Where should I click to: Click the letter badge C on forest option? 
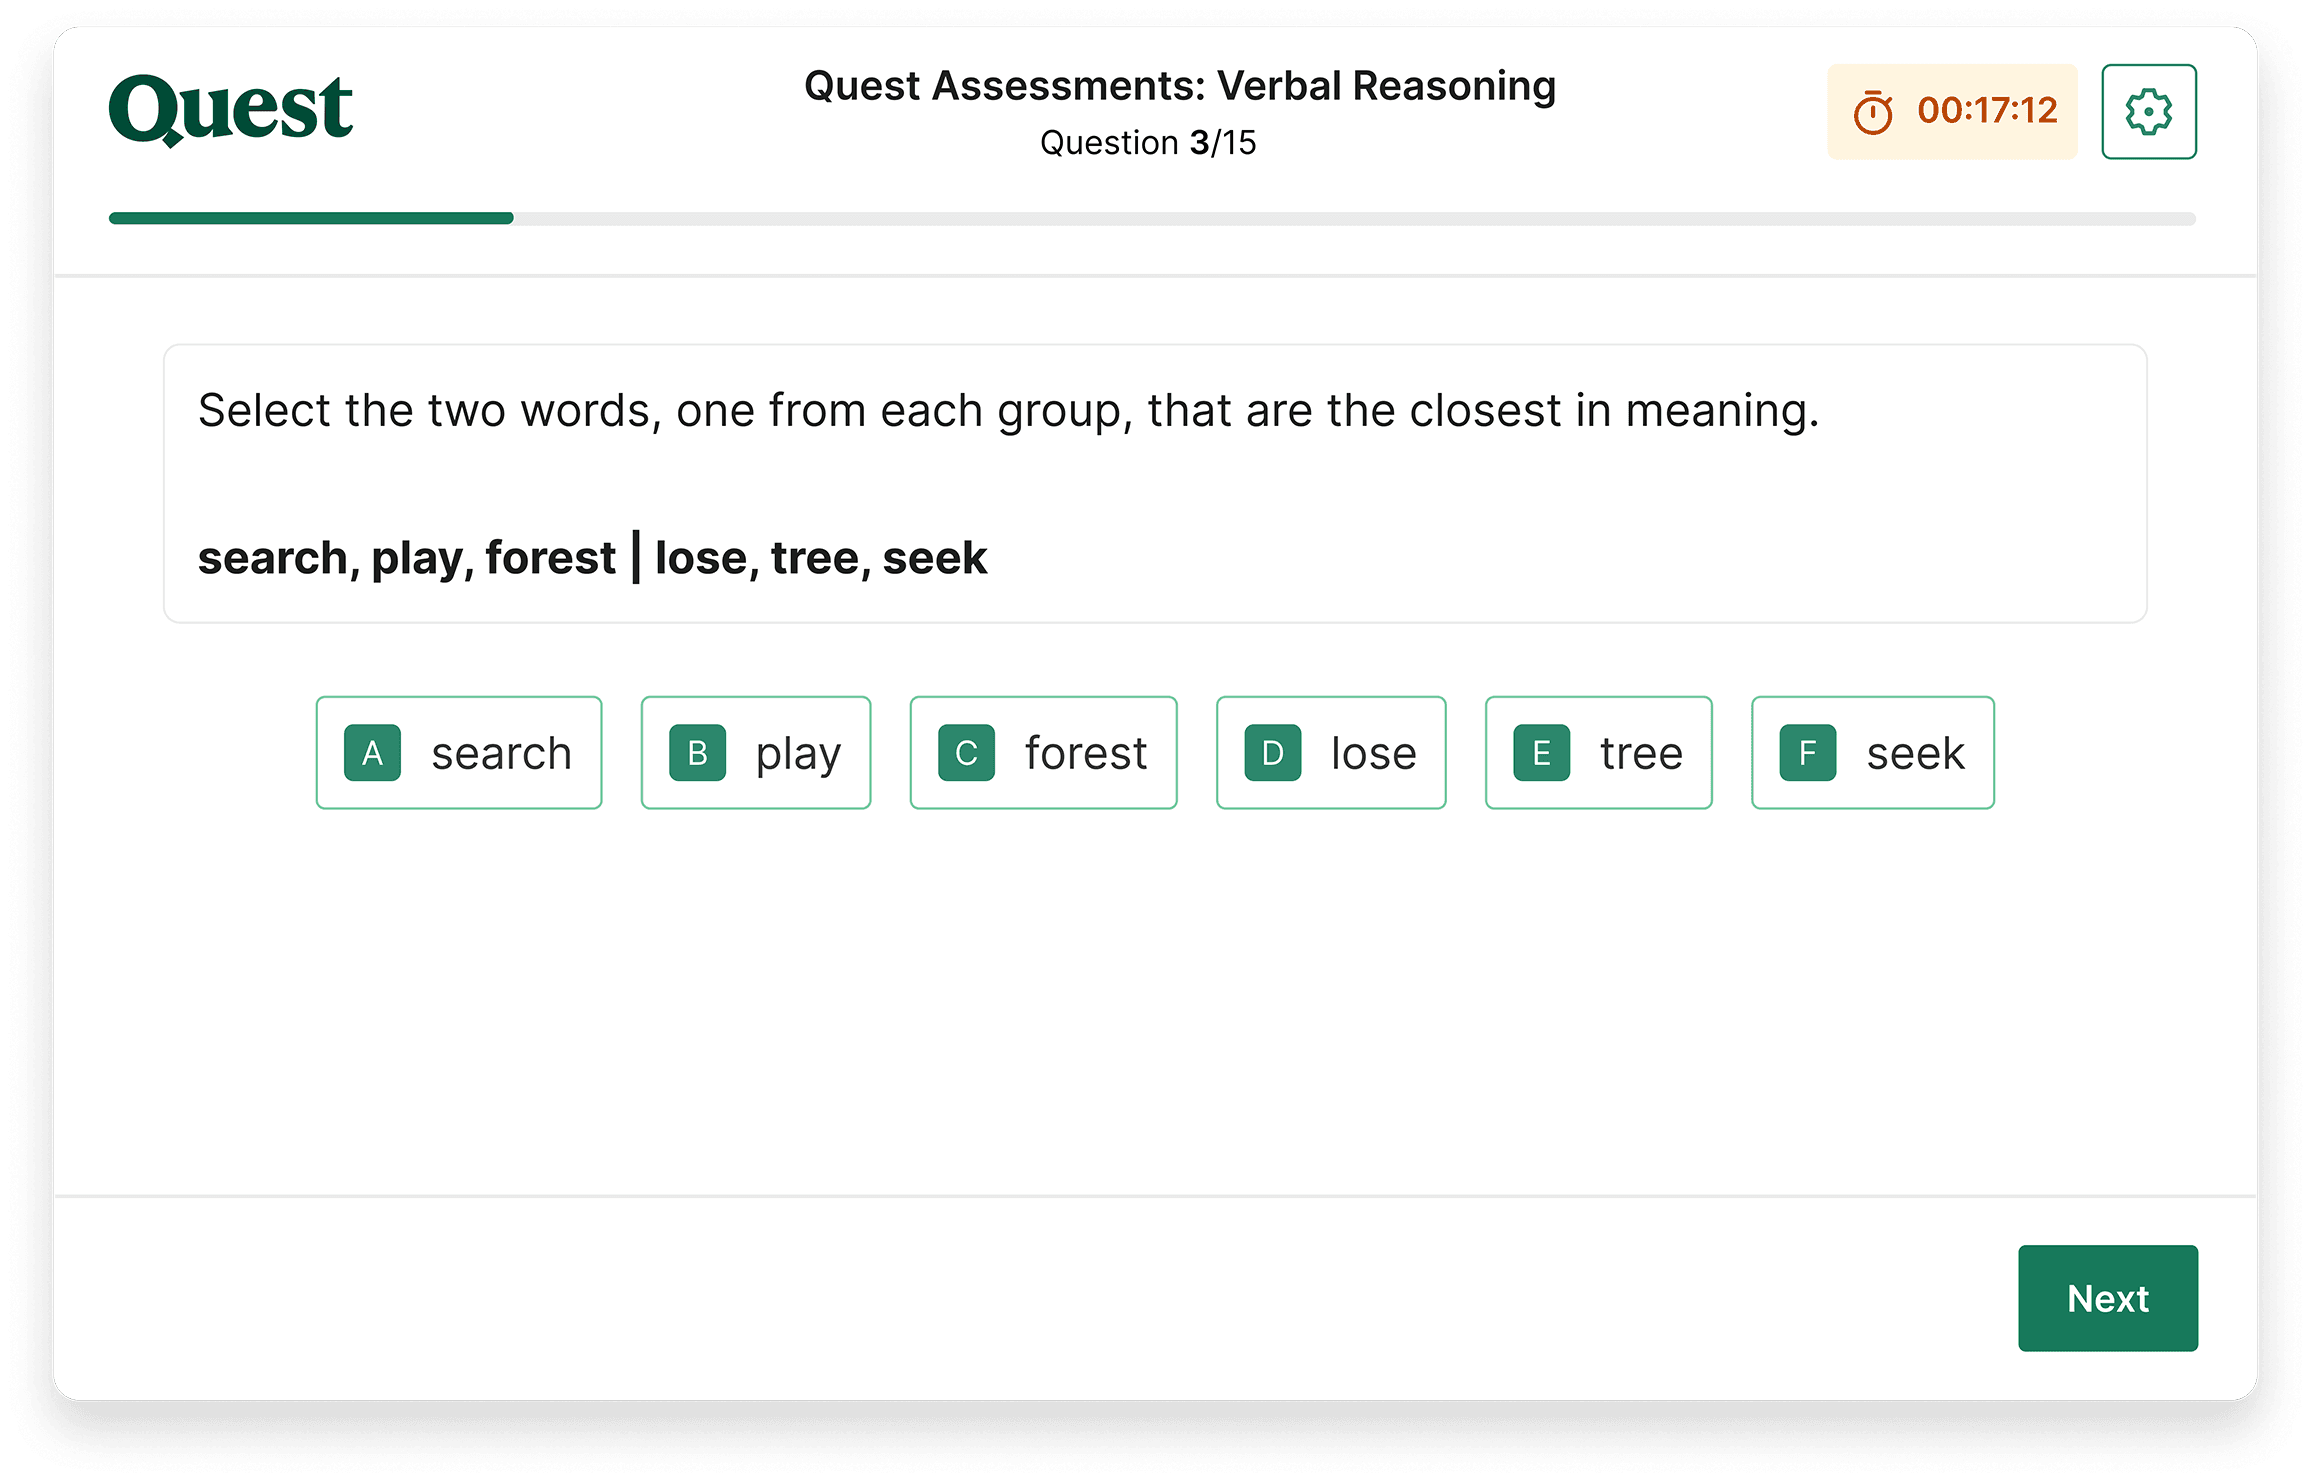pos(965,752)
